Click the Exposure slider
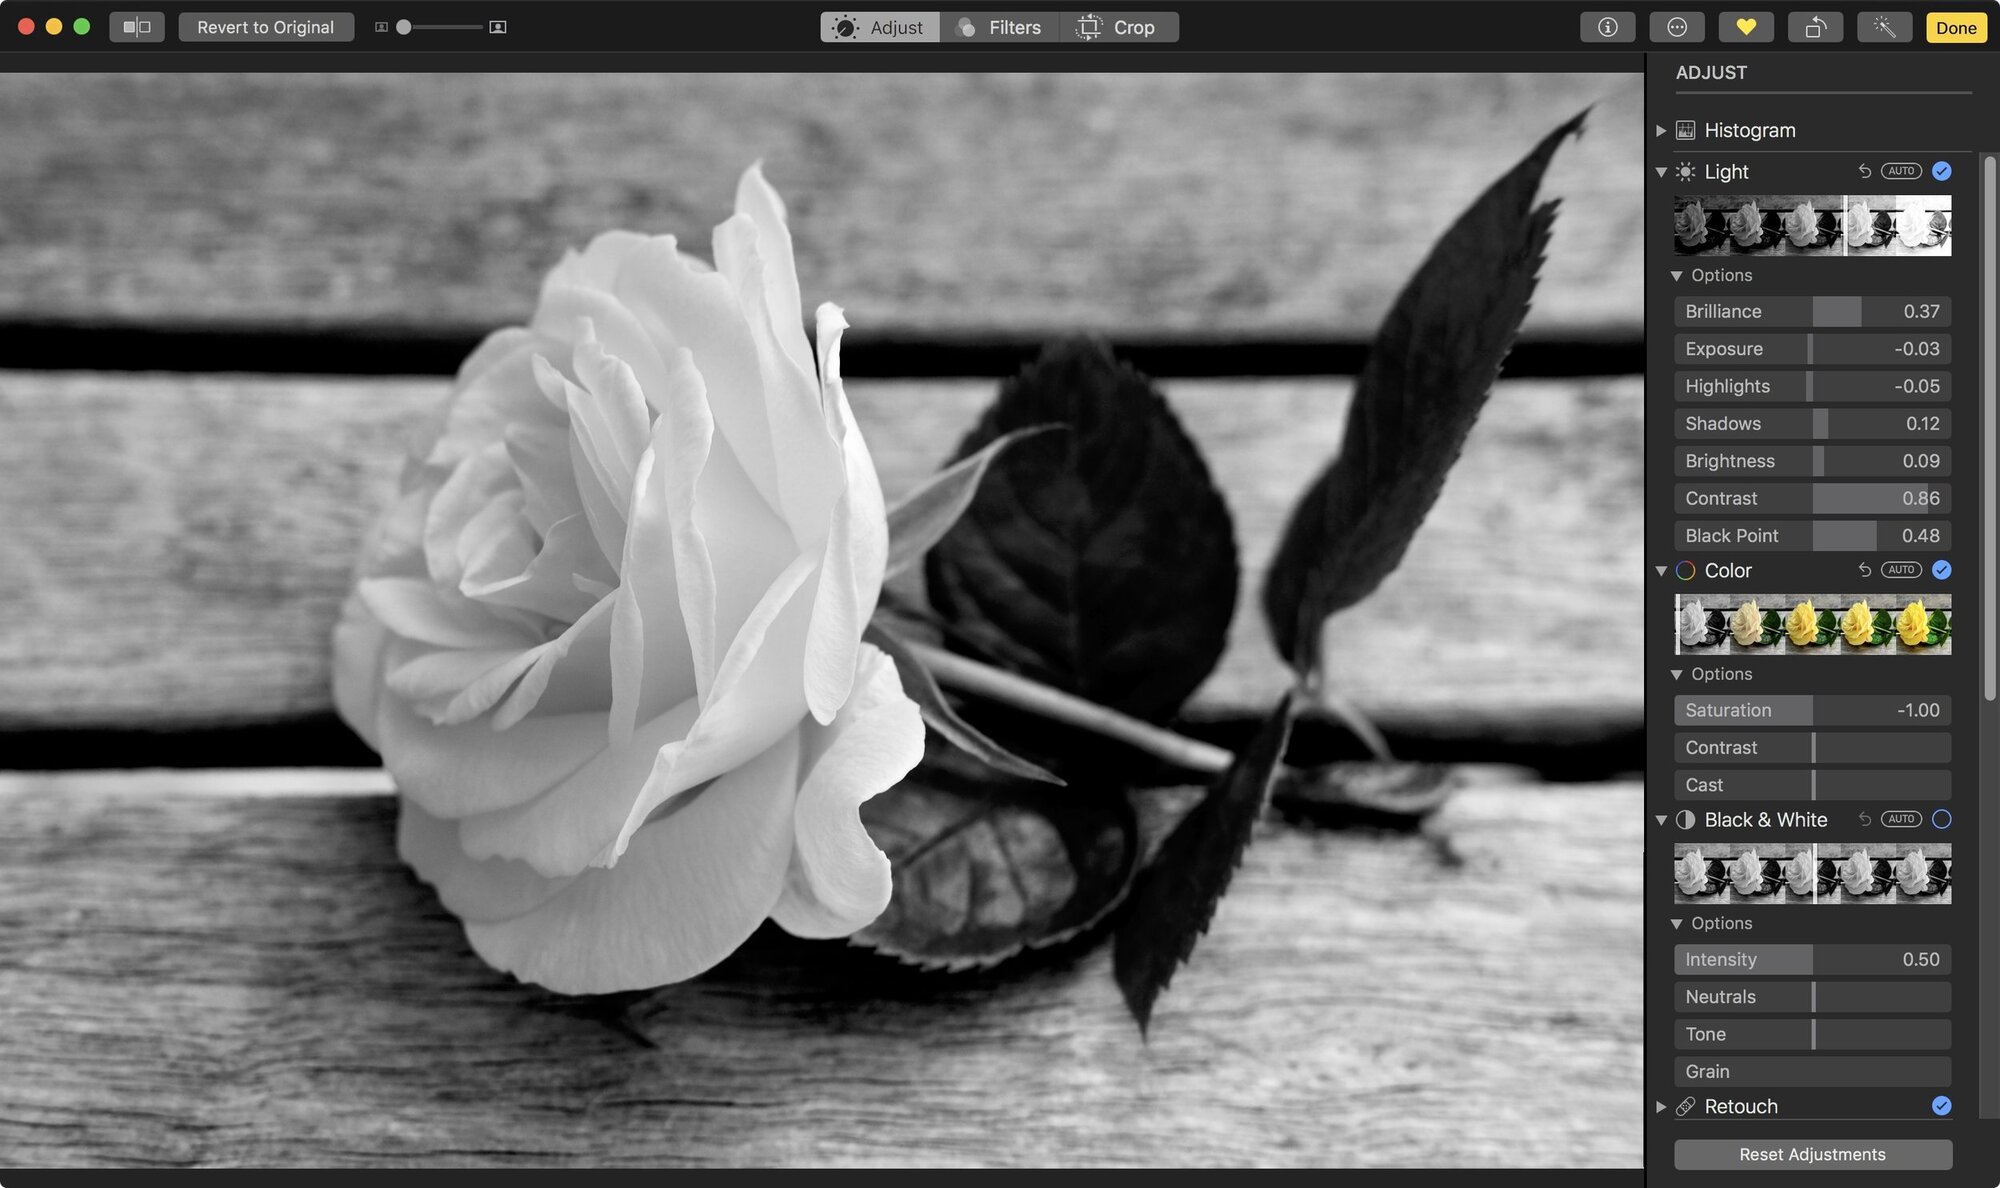2000x1188 pixels. (1812, 349)
